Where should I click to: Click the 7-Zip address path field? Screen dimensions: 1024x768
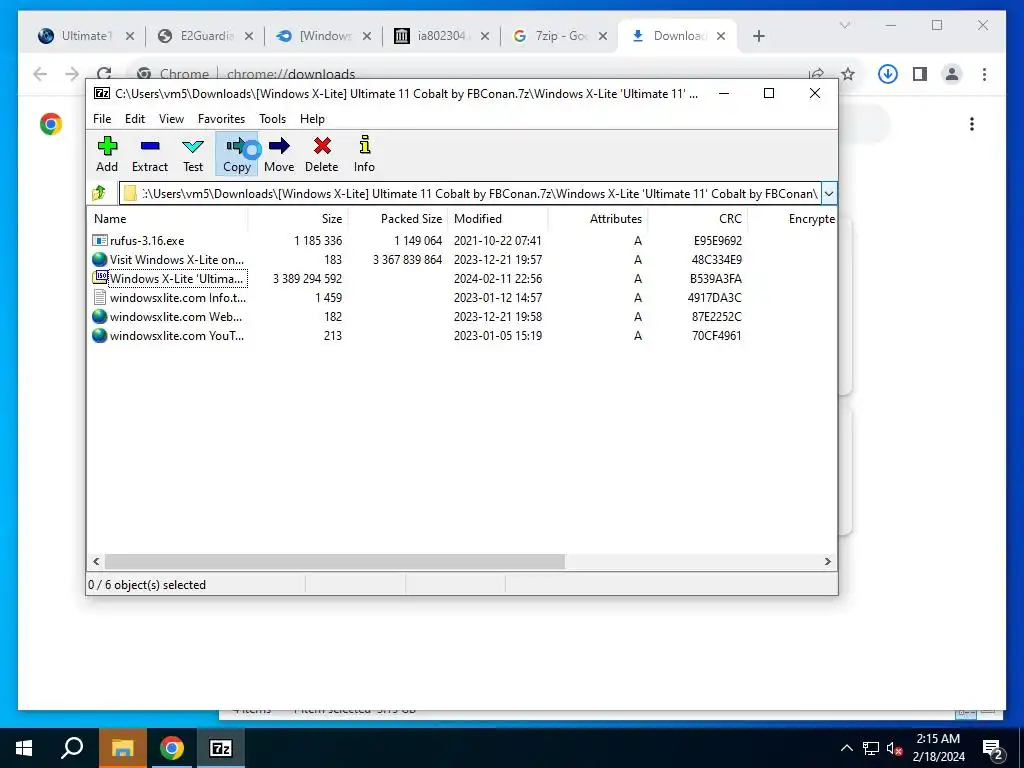click(470, 193)
